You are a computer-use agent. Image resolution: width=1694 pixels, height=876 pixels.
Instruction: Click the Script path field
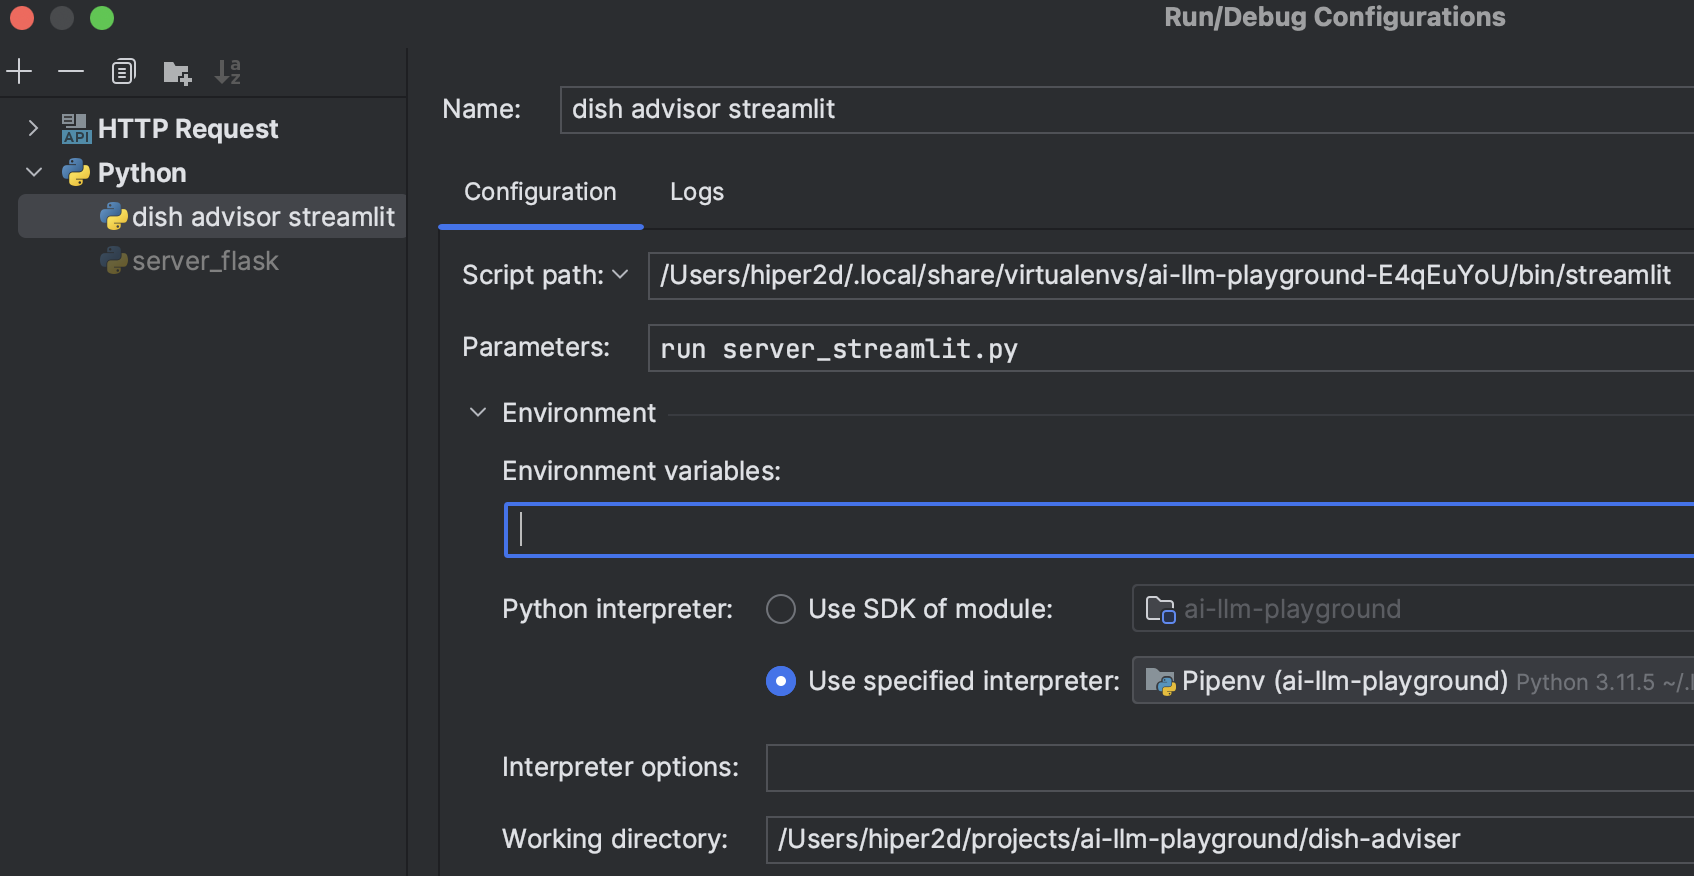1171,276
